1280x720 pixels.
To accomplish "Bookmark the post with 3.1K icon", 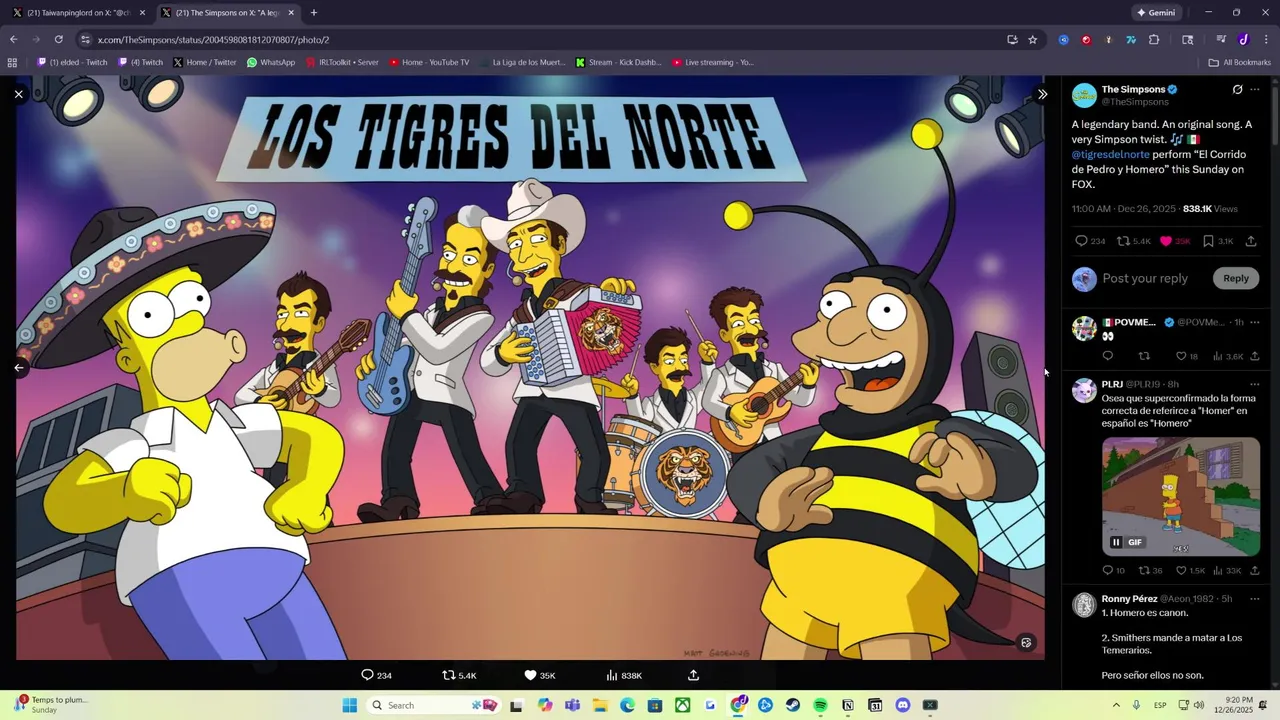I will 1208,241.
